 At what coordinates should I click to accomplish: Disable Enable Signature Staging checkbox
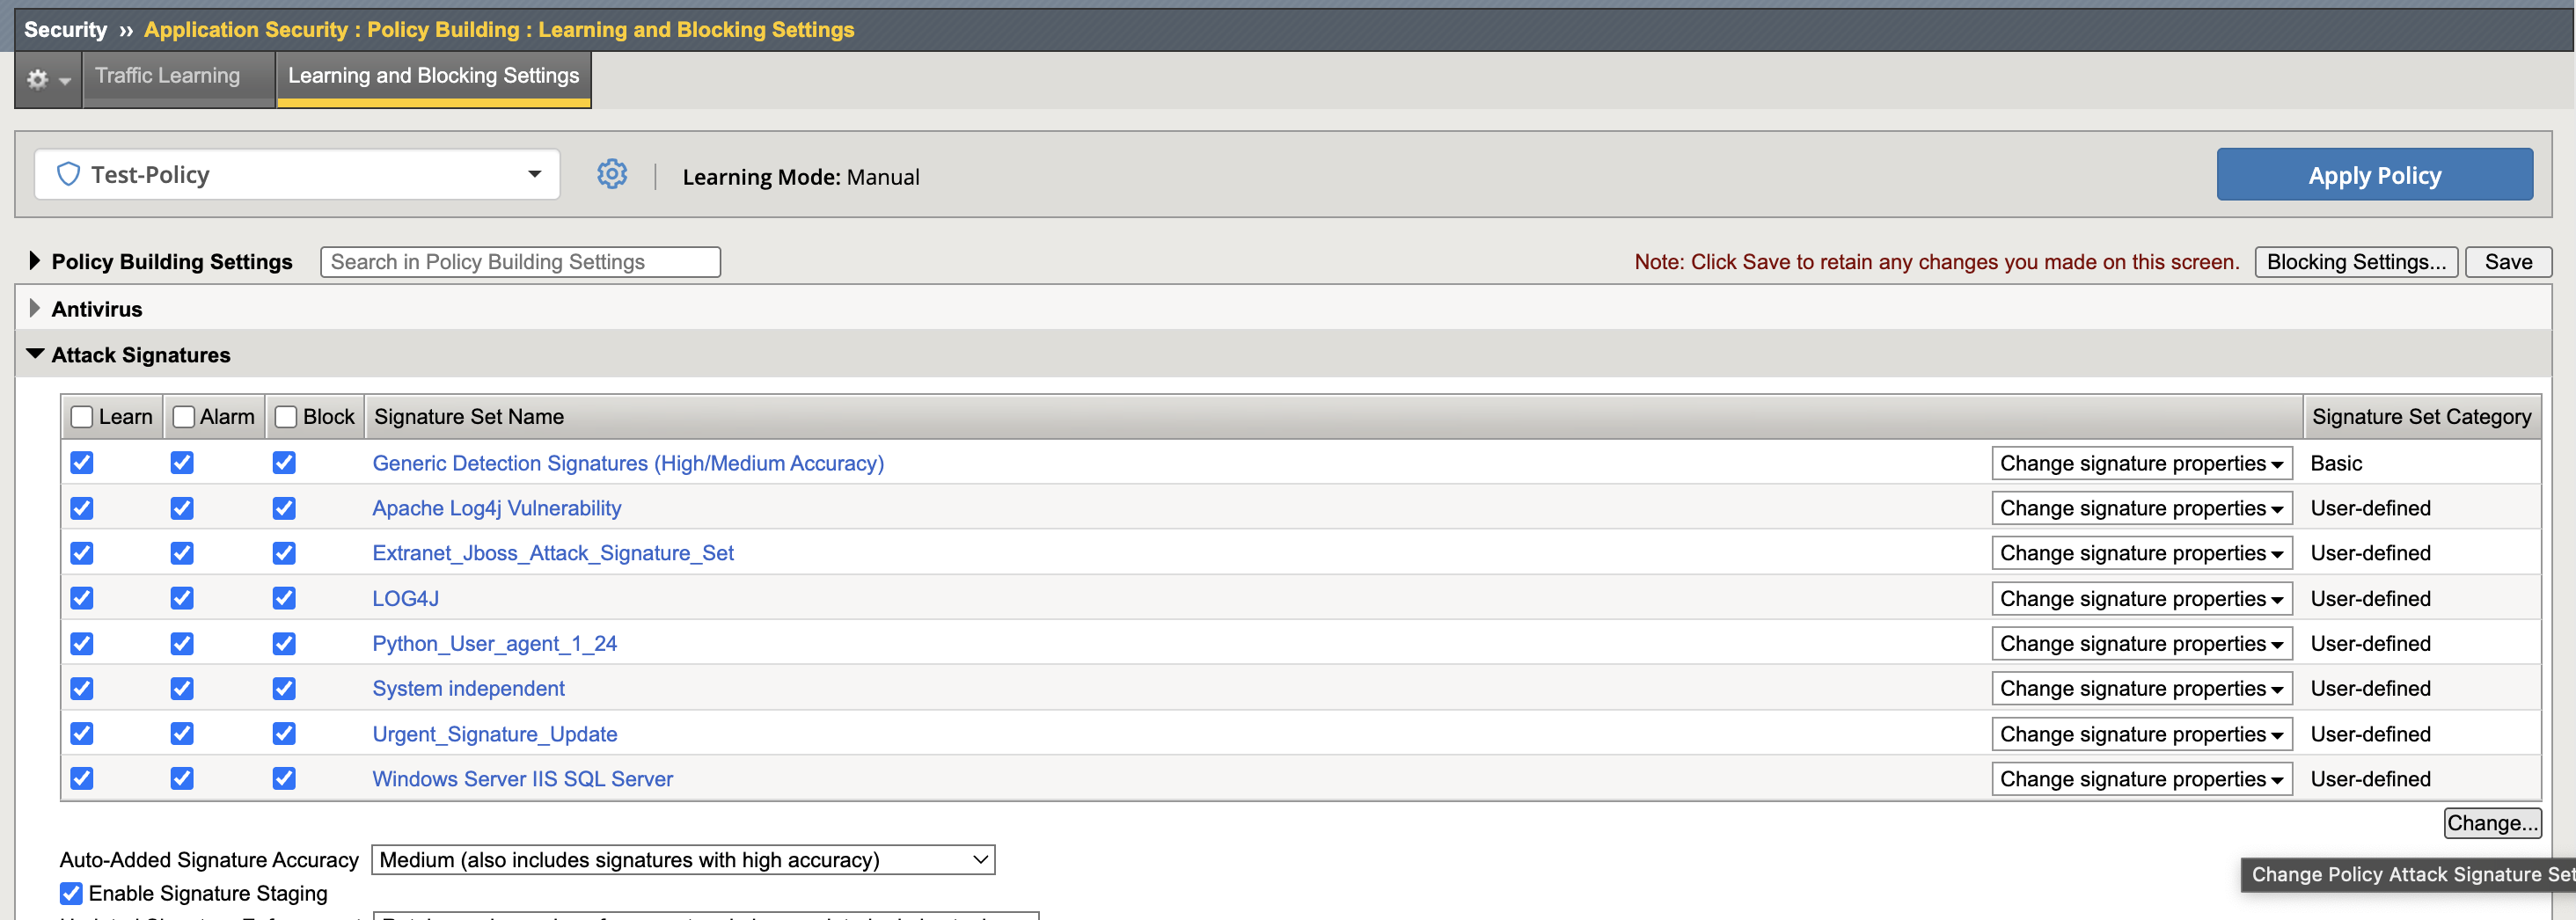71,893
